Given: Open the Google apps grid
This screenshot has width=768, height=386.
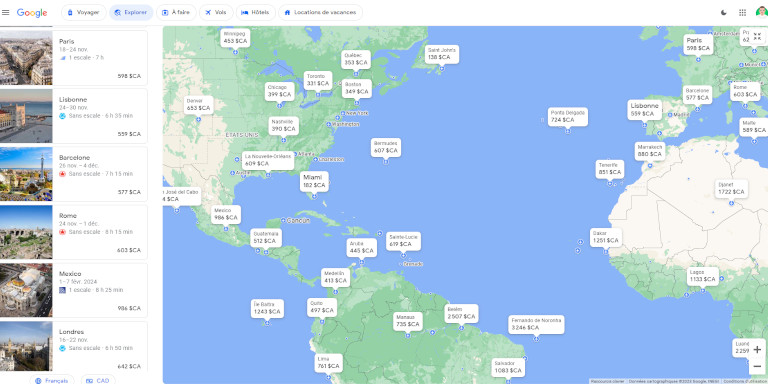Looking at the screenshot, I should (x=743, y=13).
